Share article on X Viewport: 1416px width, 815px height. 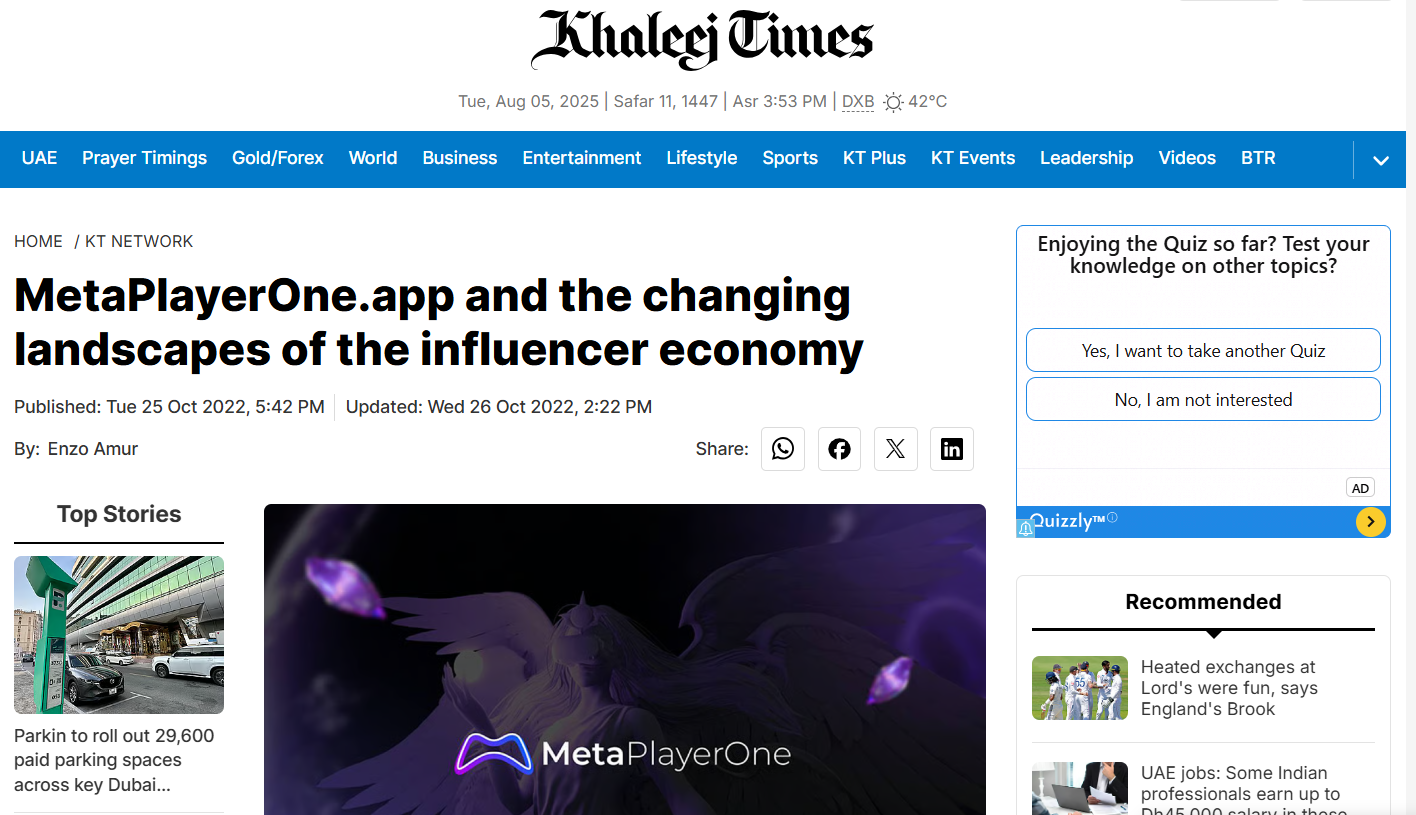(895, 449)
